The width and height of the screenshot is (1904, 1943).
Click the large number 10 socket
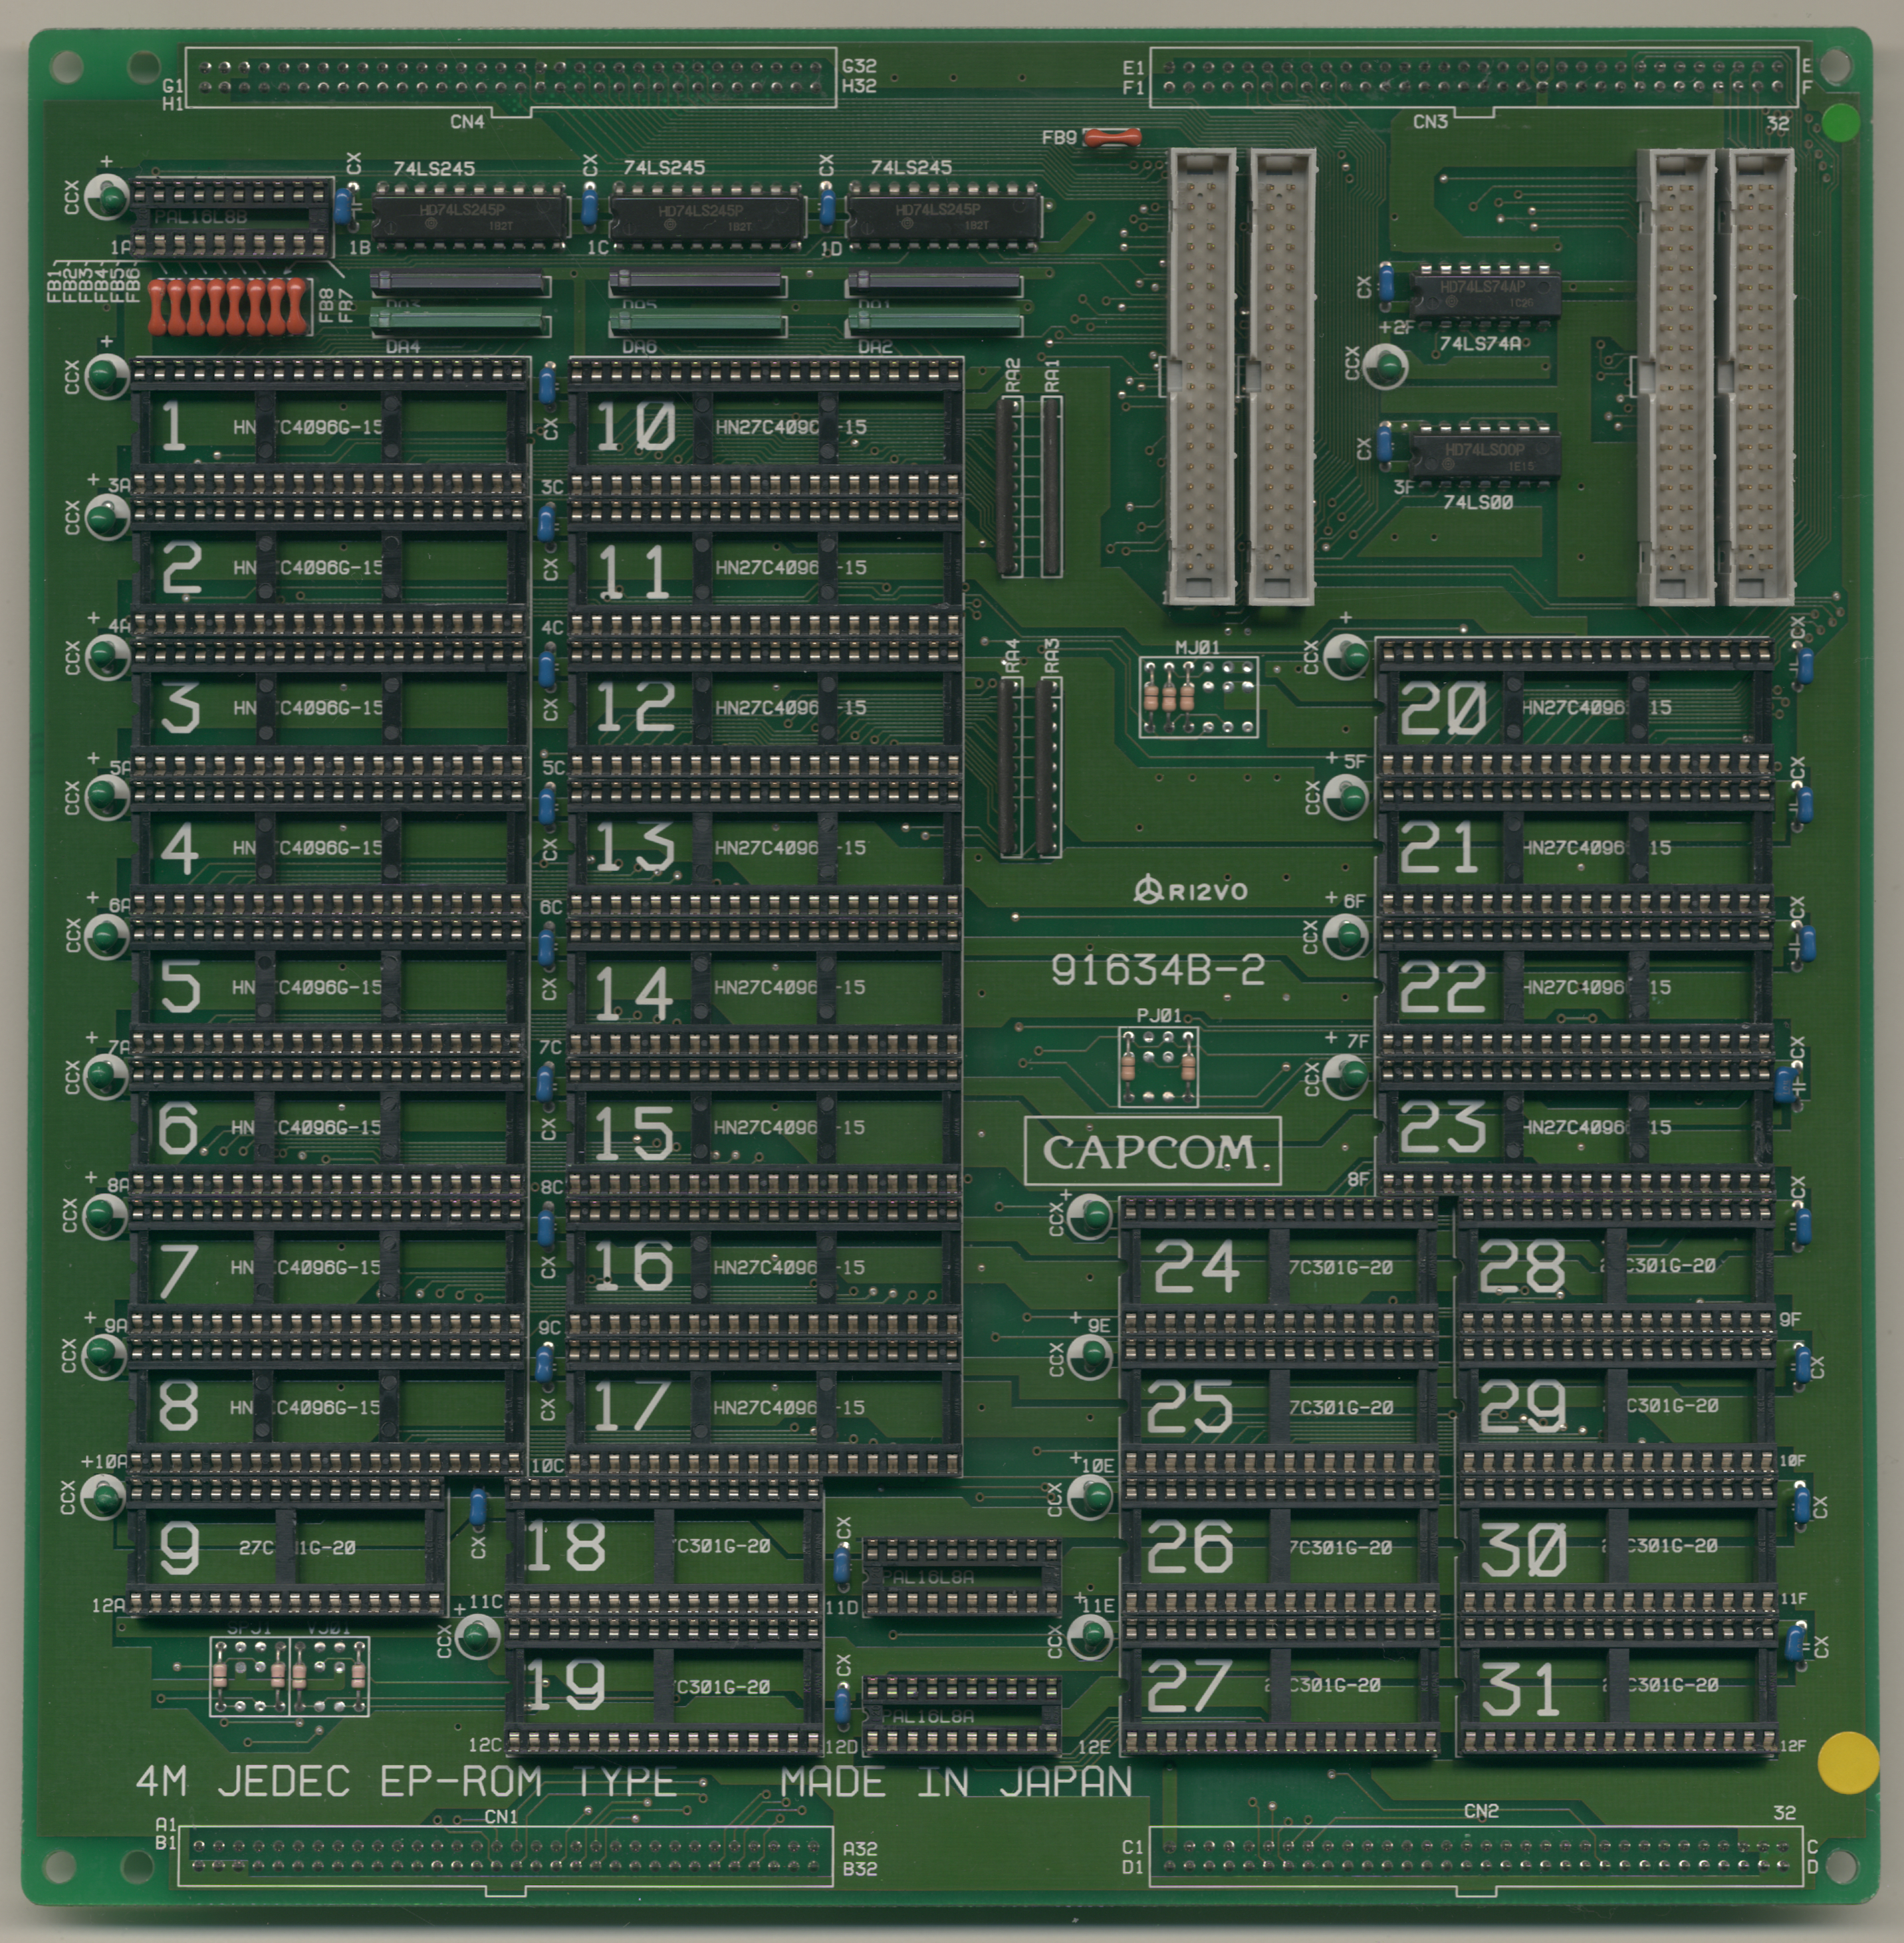765,428
